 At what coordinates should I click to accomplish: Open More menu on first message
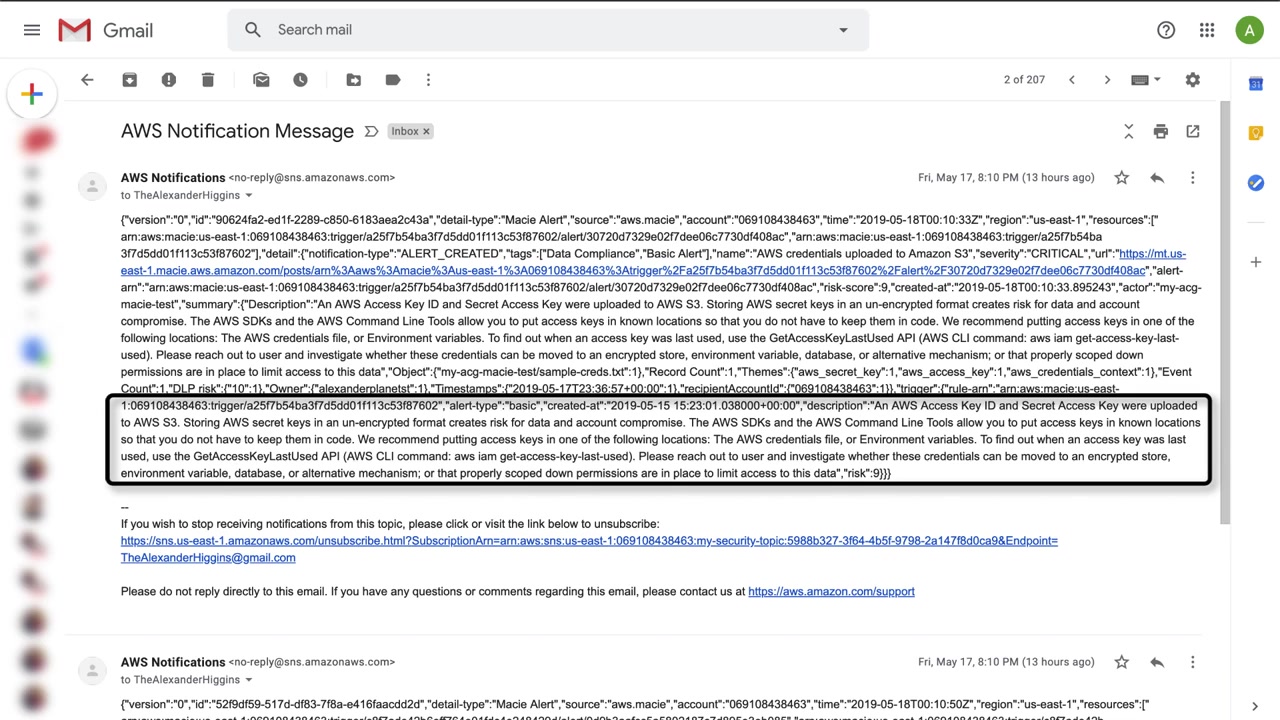pyautogui.click(x=1192, y=178)
